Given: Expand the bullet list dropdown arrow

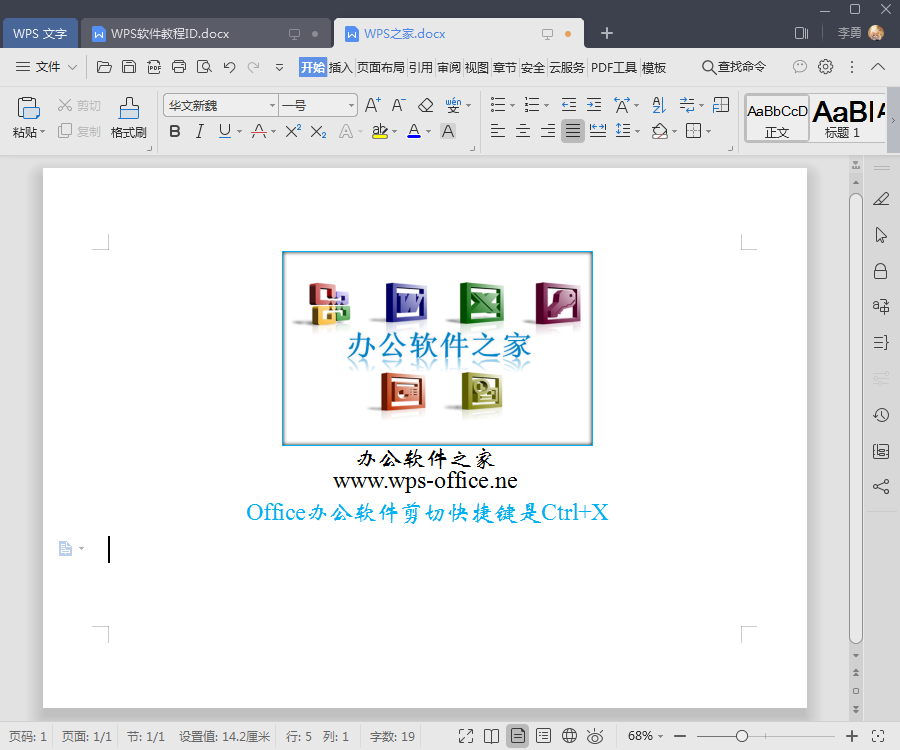Looking at the screenshot, I should [x=512, y=106].
